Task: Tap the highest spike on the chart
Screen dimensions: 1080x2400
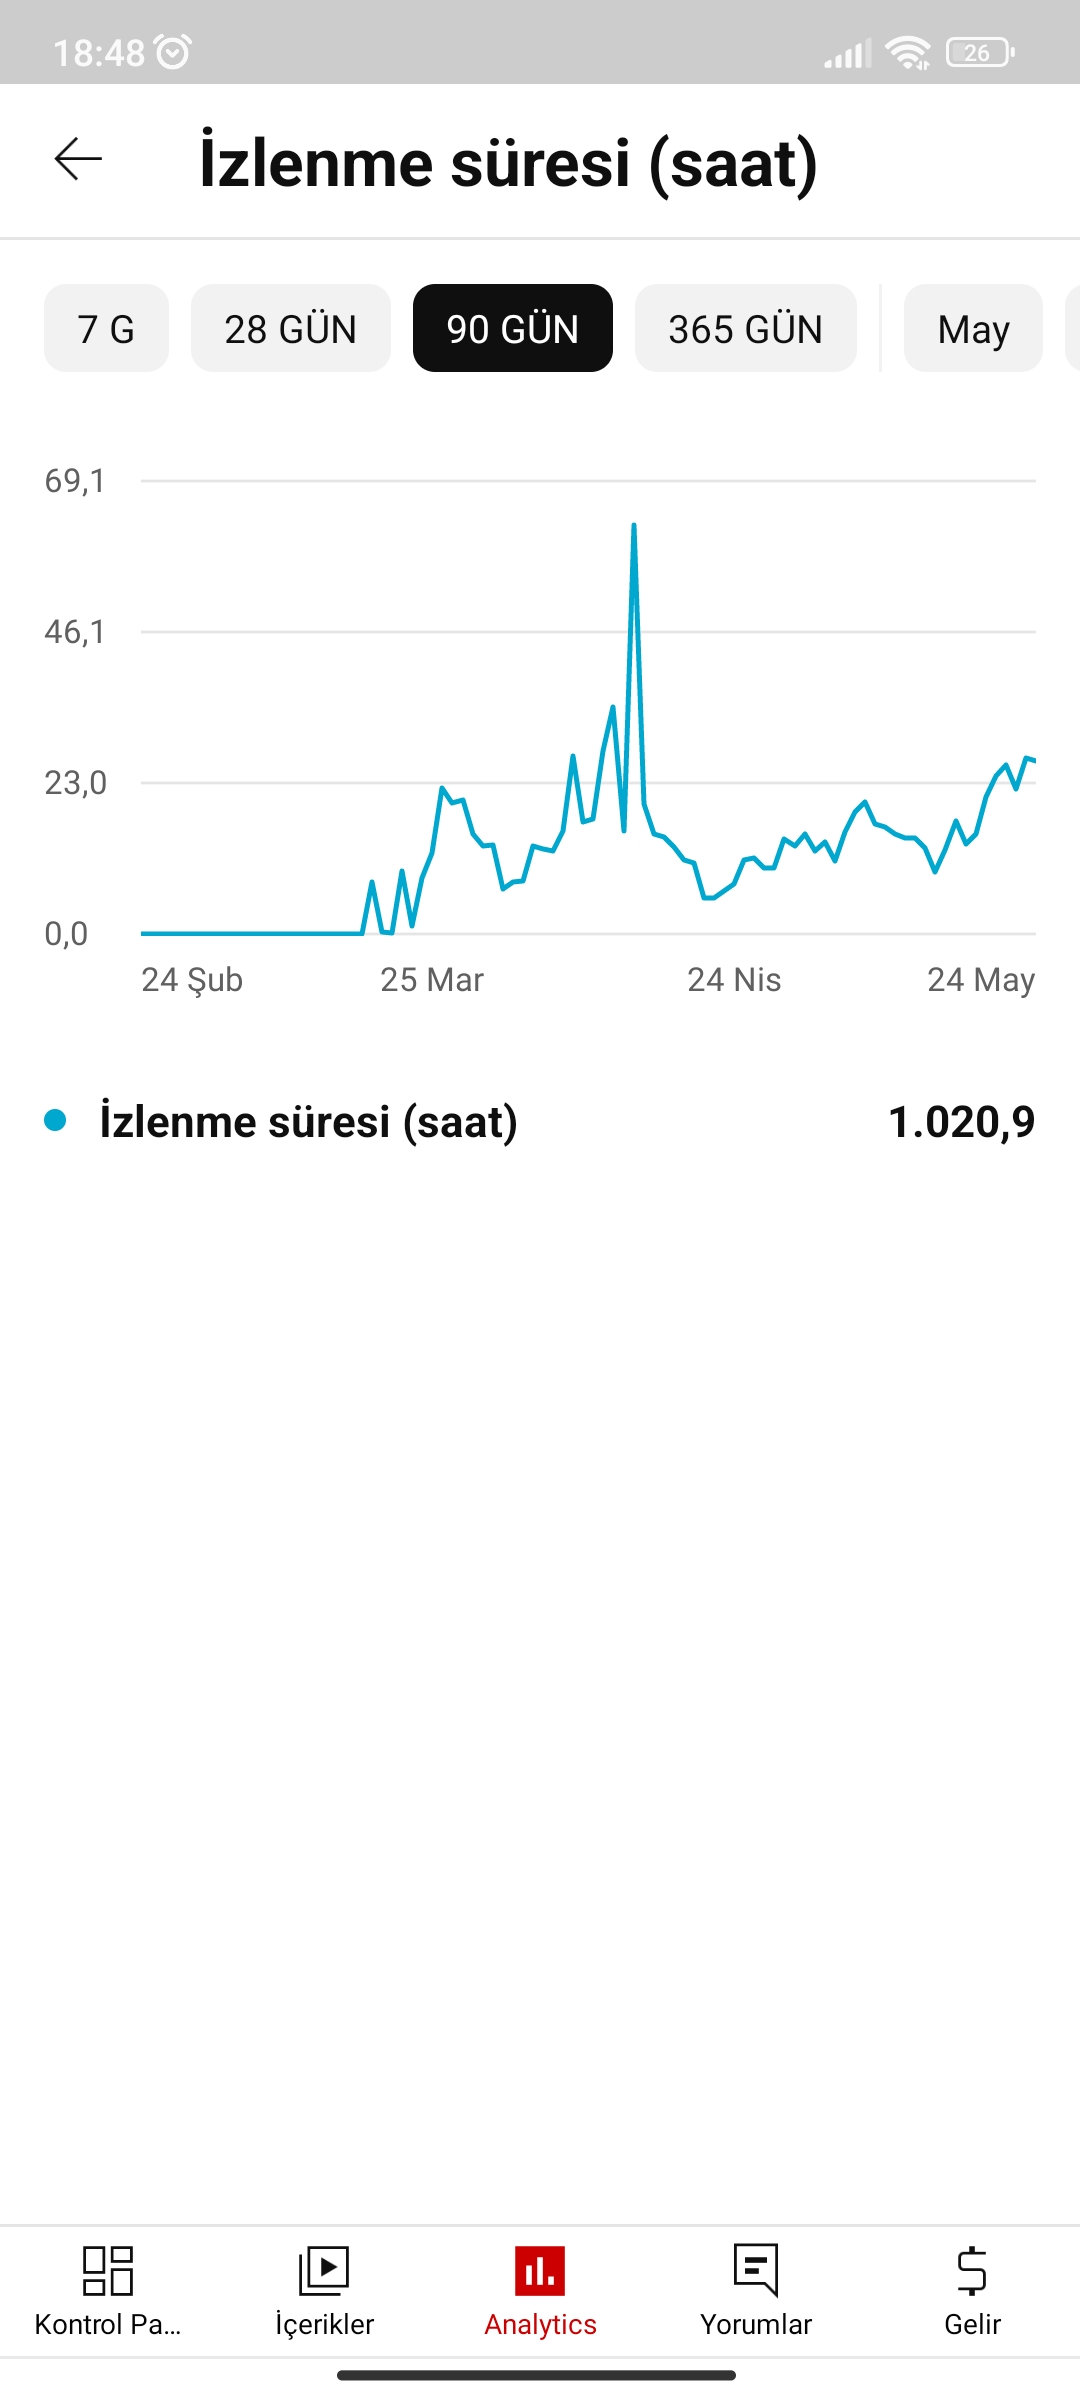Action: pos(634,526)
